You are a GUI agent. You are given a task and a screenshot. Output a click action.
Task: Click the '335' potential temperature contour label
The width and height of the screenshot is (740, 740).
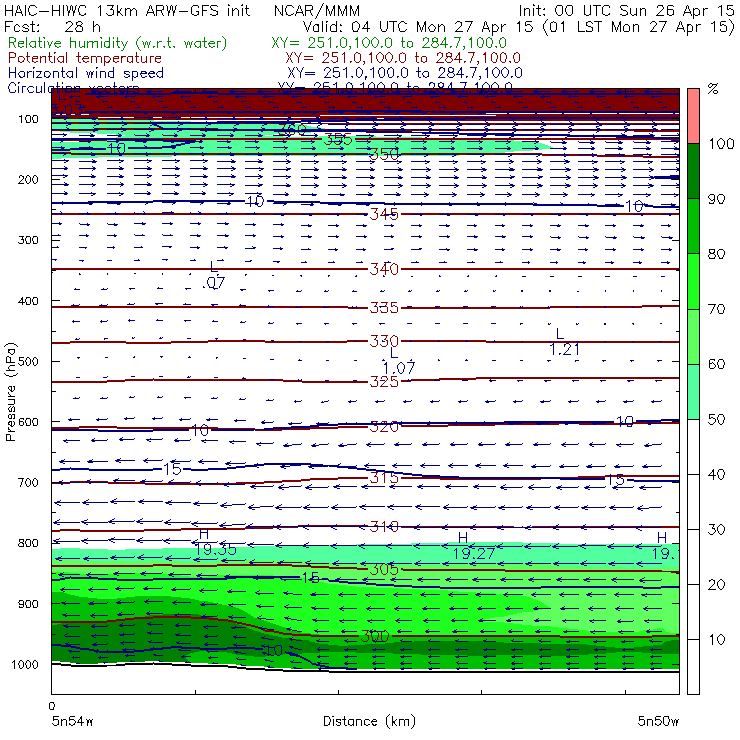pyautogui.click(x=384, y=308)
